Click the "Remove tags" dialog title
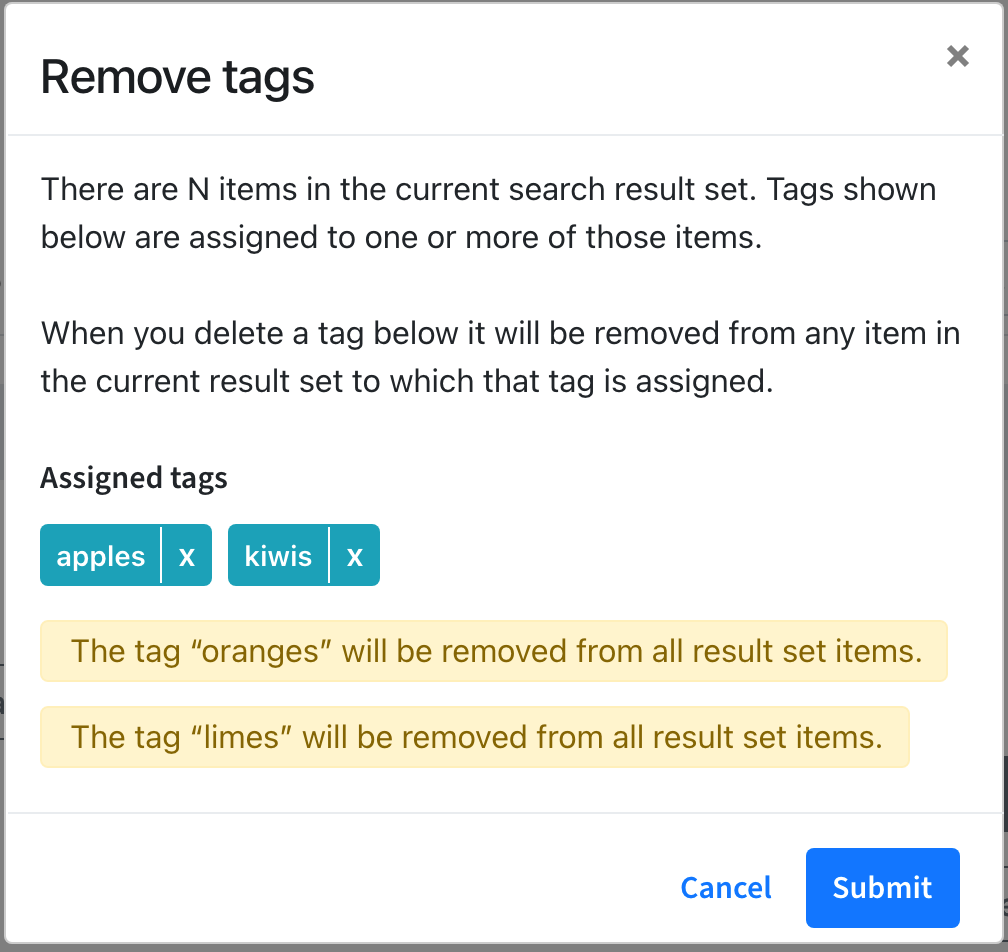 tap(177, 76)
